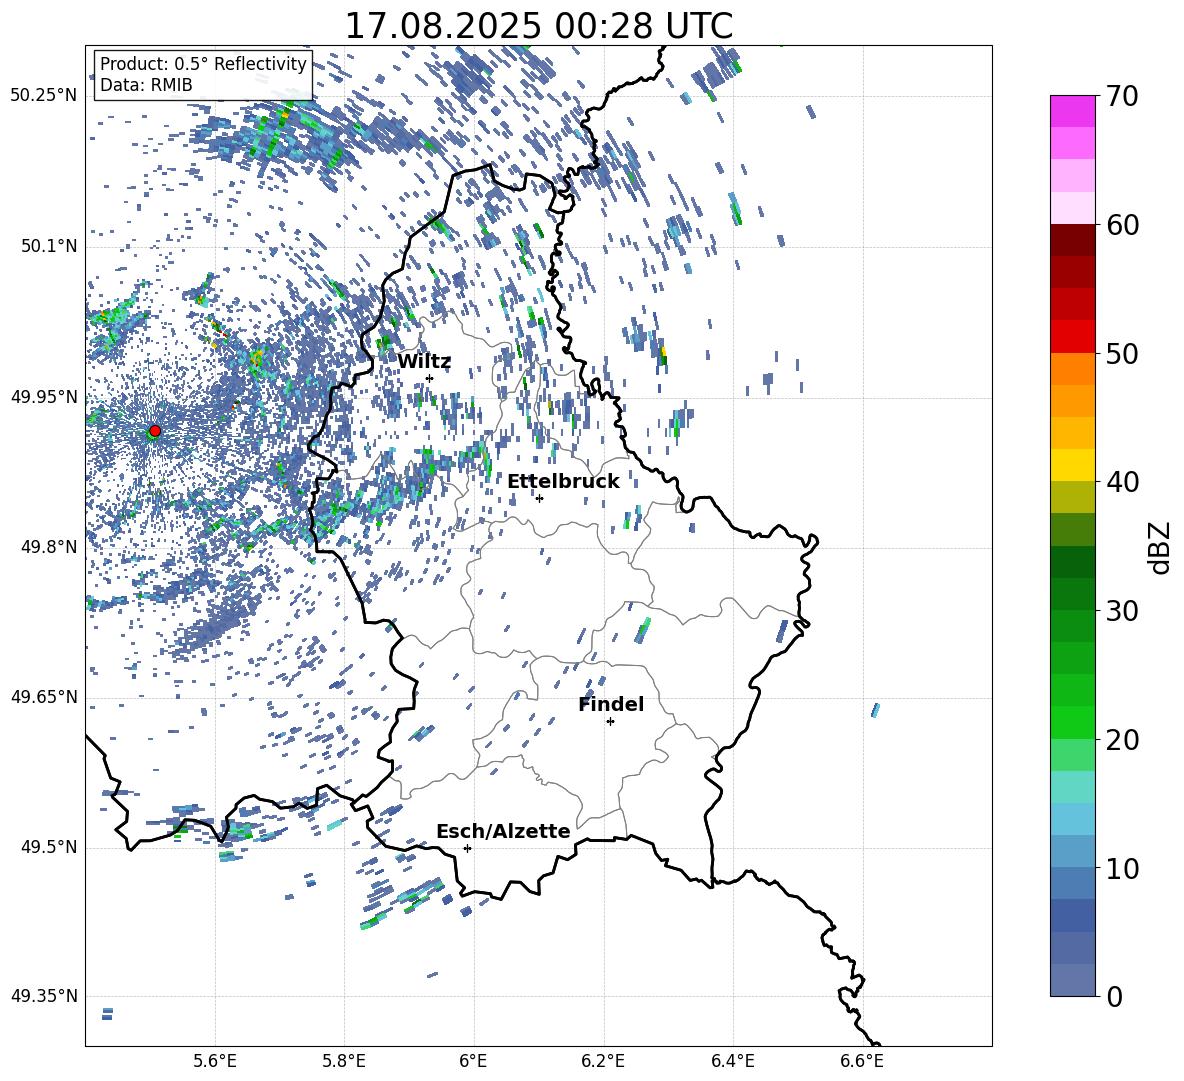The image size is (1184, 1081).
Task: Click the 70 tick on the colorbar
Action: (1121, 97)
